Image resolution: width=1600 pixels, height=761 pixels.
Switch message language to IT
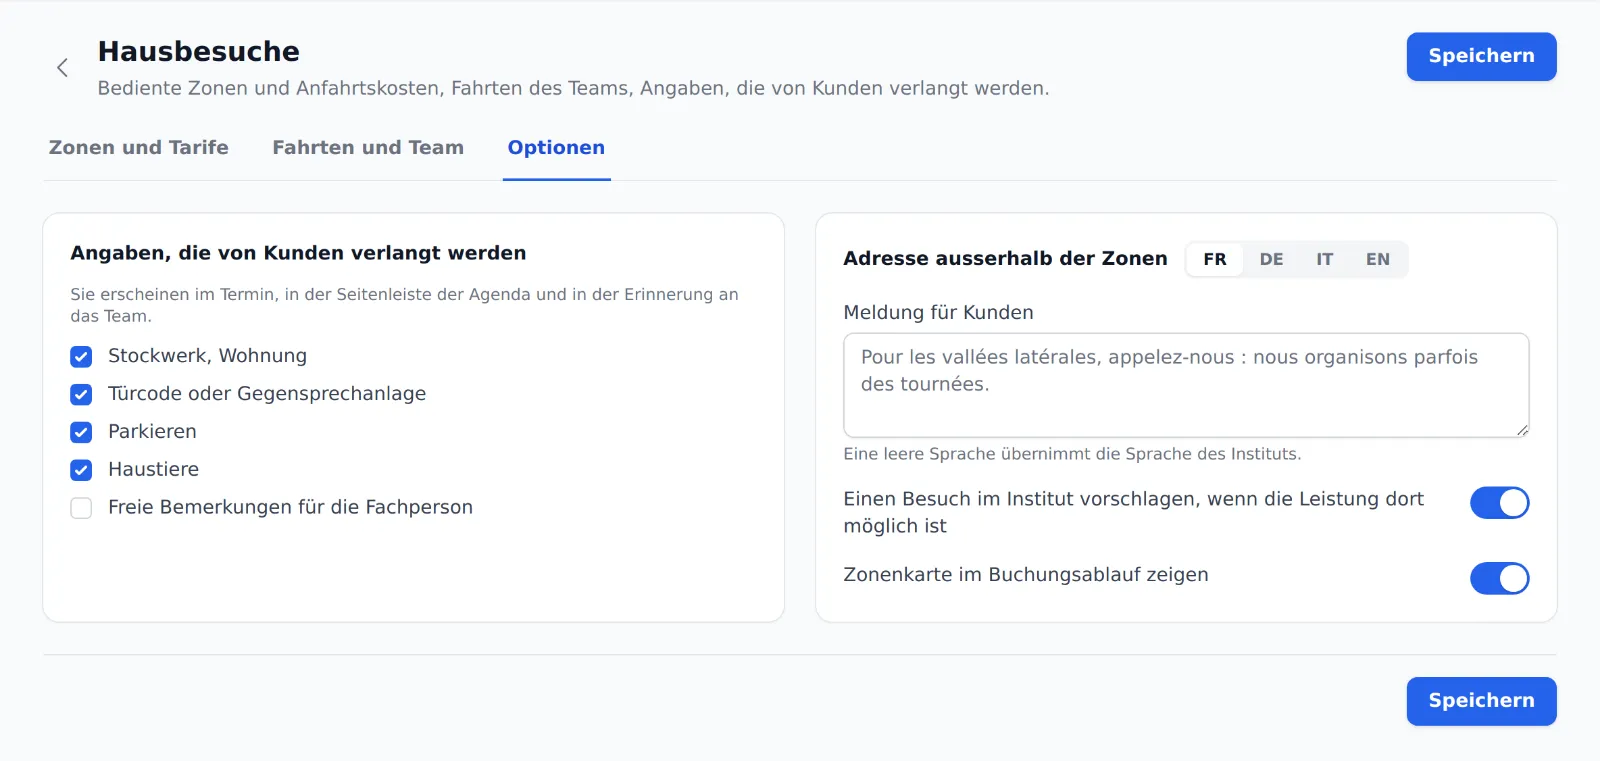(1324, 259)
